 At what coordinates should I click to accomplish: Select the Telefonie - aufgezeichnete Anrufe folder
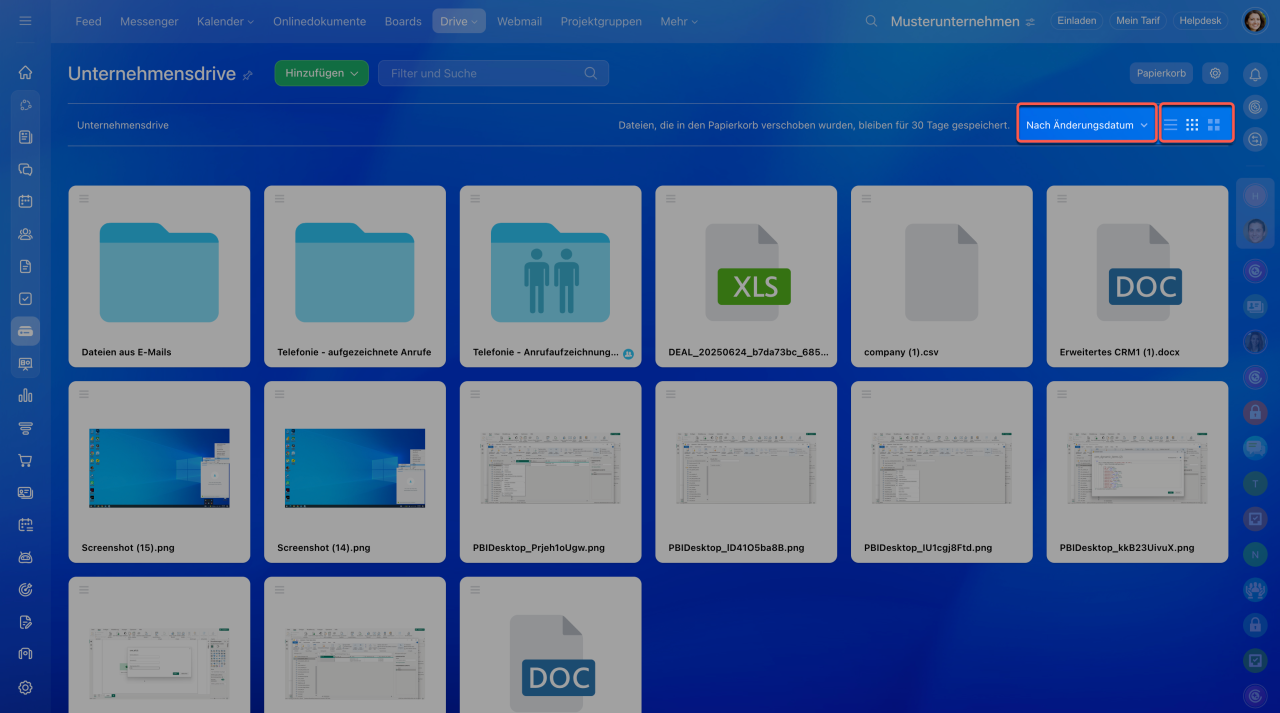click(x=355, y=275)
